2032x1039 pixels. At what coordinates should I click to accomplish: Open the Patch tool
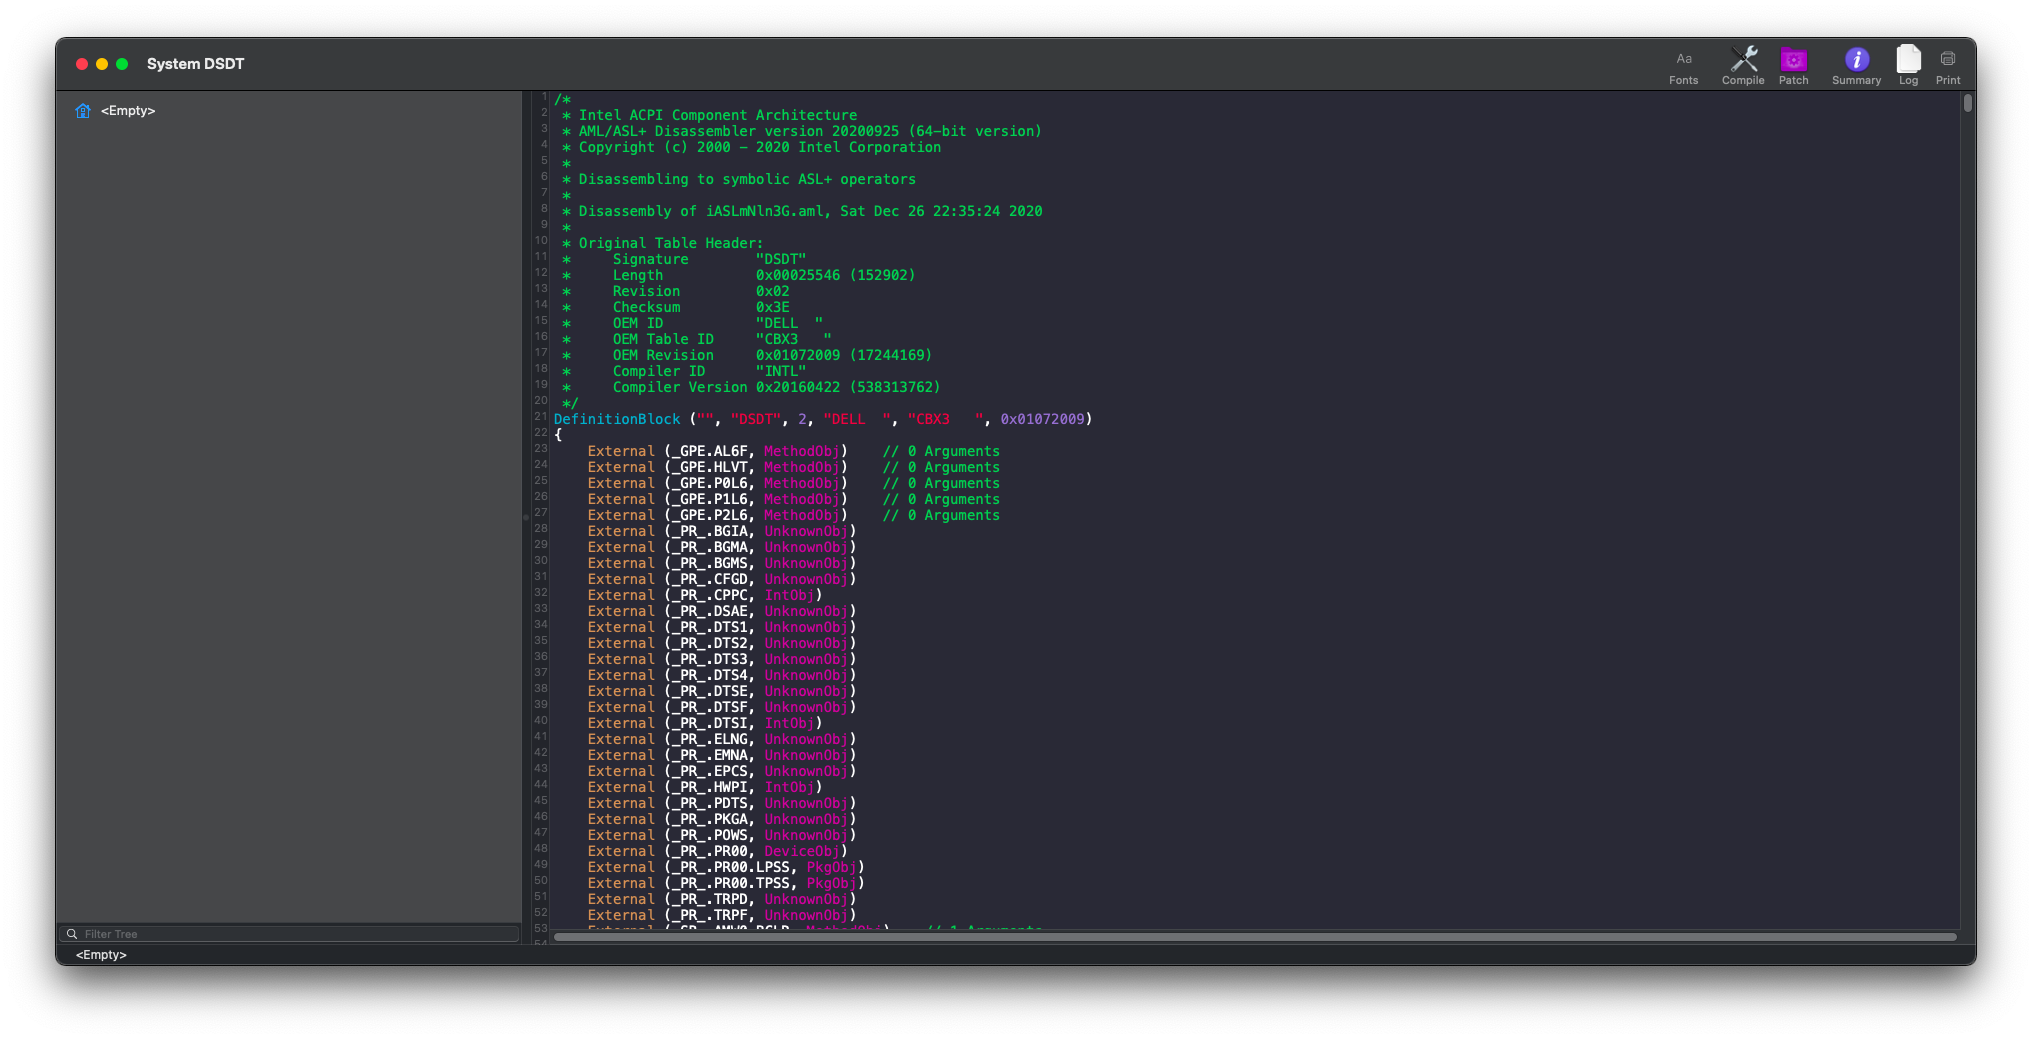[1793, 66]
